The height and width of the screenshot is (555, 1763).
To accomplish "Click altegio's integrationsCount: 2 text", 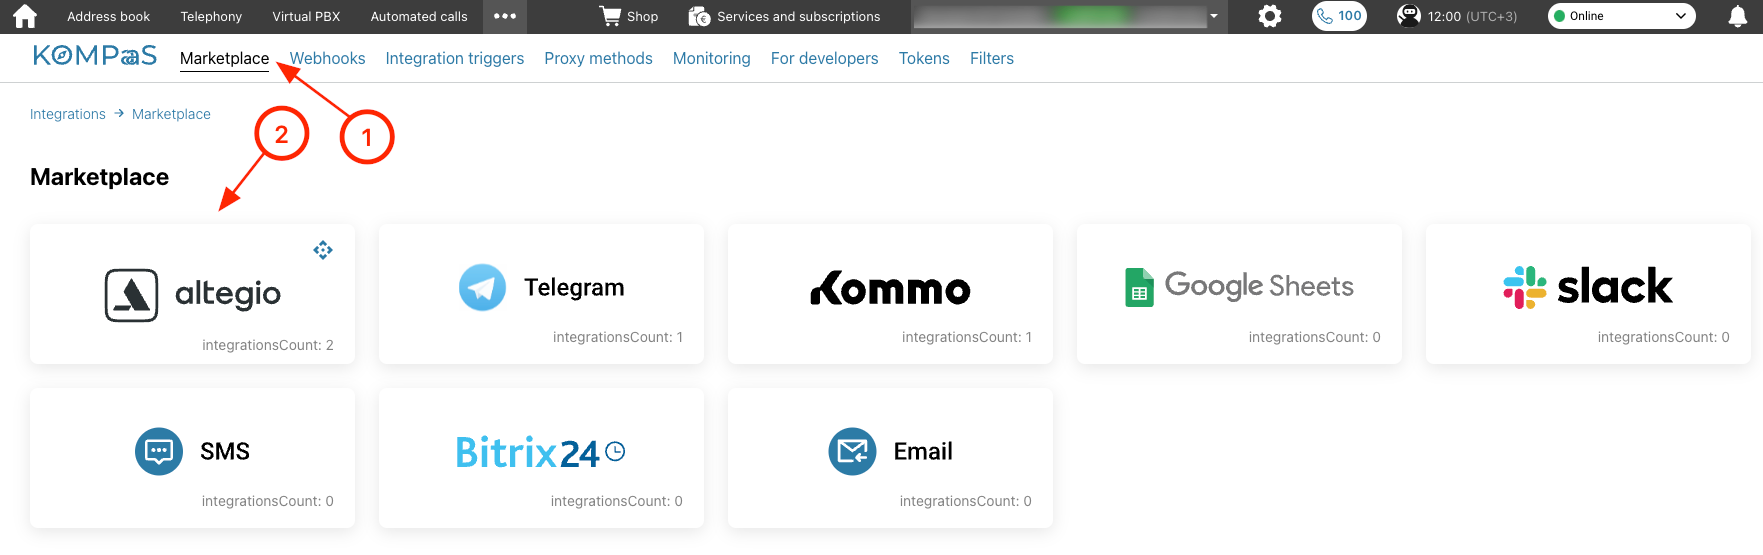I will click(x=268, y=345).
